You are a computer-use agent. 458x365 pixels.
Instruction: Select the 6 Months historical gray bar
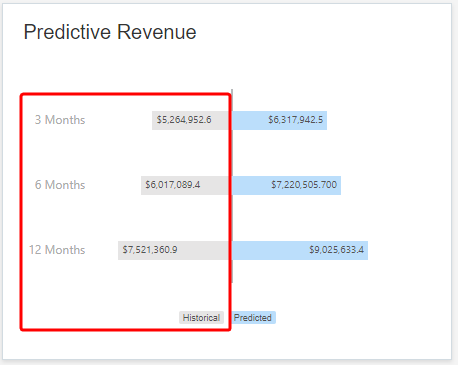click(x=185, y=185)
